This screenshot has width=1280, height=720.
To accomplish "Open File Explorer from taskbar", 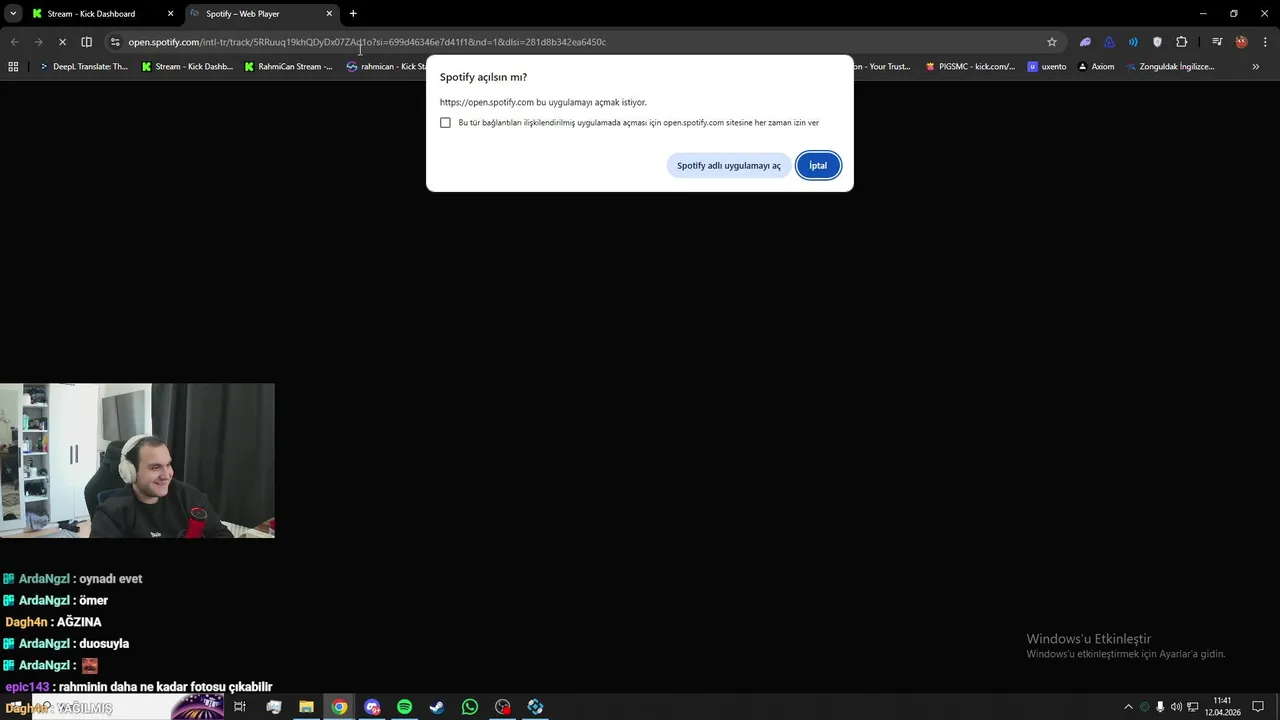I will tap(306, 707).
